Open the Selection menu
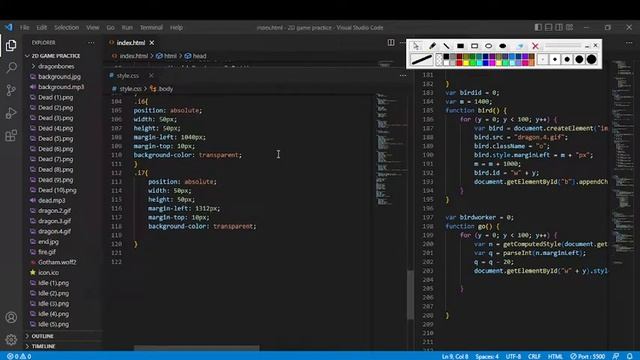 66,27
